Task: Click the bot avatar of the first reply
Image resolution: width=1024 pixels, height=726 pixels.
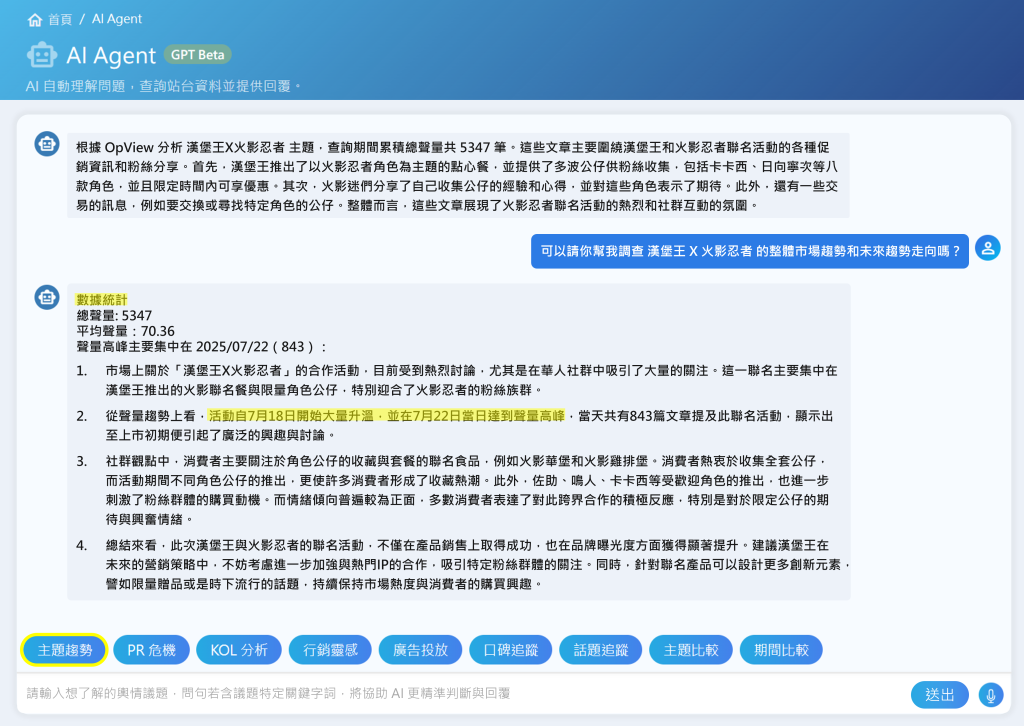Action: [46, 144]
